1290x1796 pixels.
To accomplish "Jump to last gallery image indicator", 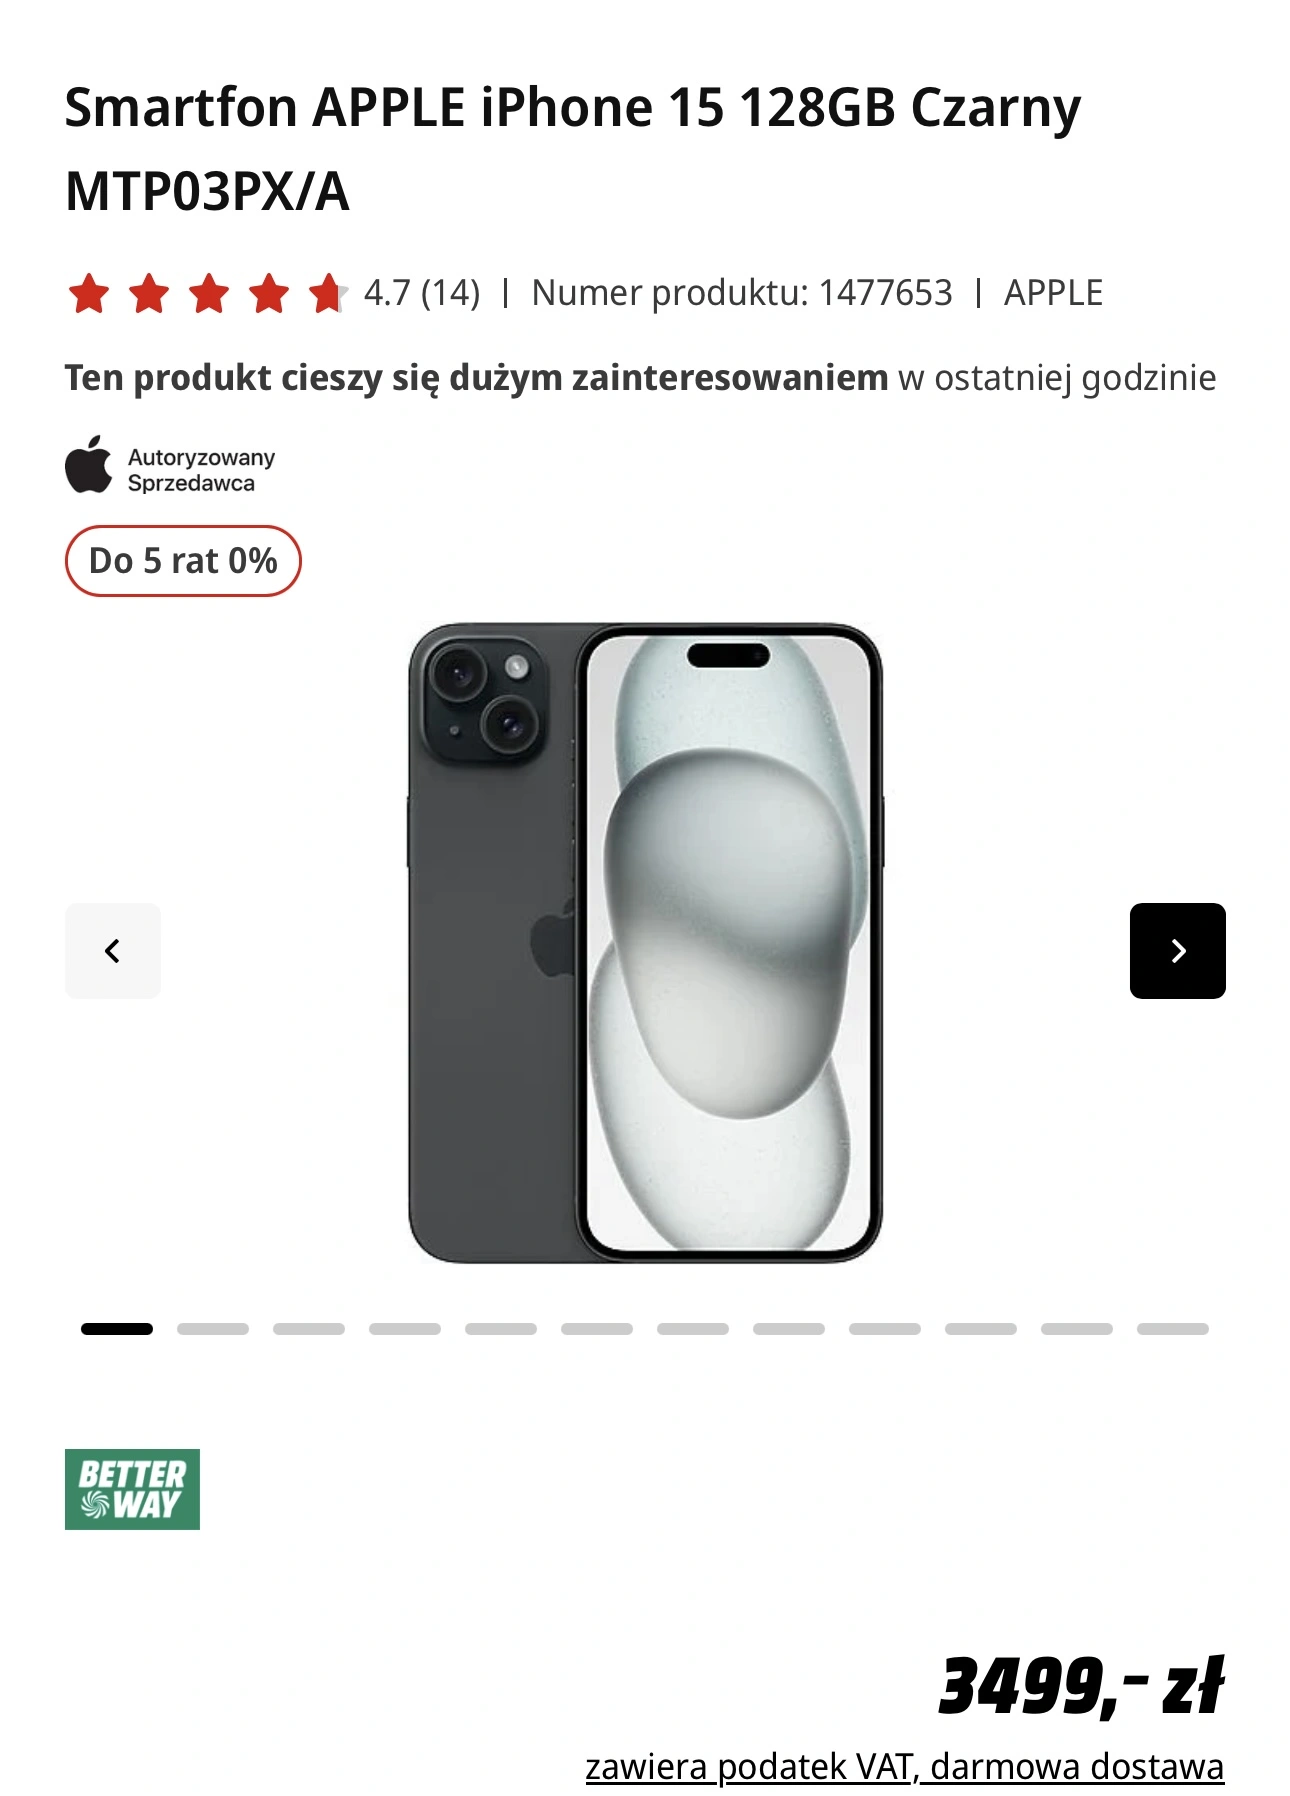I will 1173,1329.
